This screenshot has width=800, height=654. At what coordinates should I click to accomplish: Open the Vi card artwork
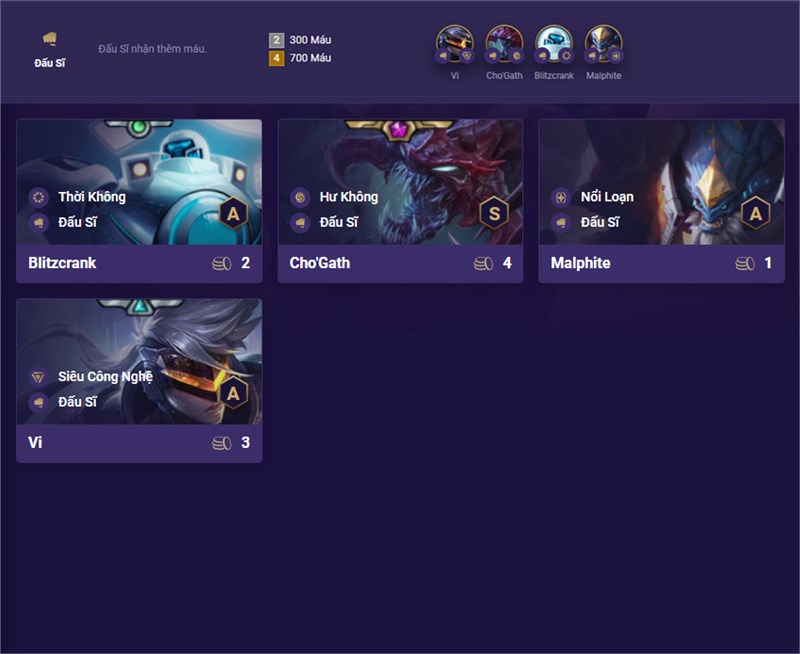click(x=139, y=362)
